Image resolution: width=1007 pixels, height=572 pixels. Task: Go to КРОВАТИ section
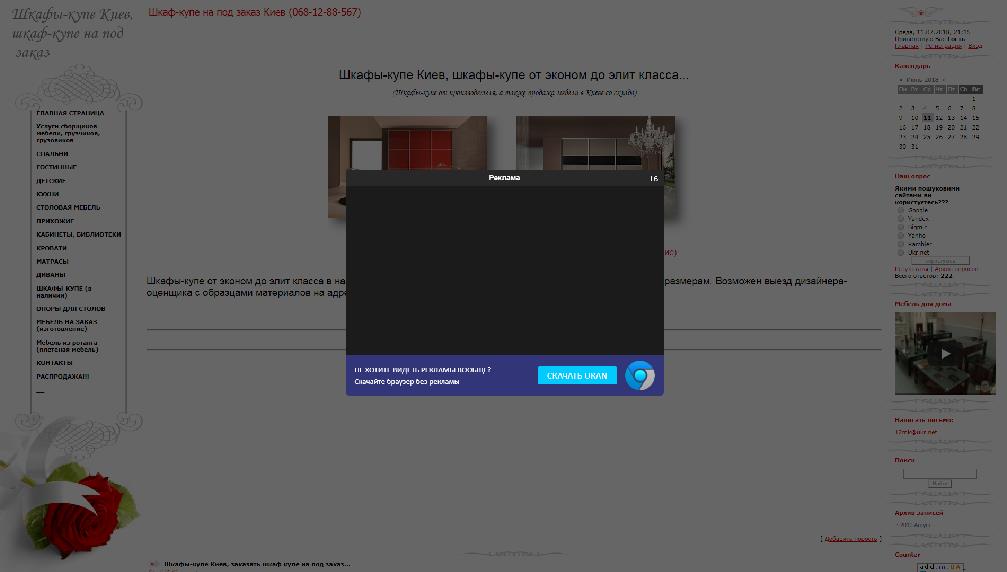(51, 248)
